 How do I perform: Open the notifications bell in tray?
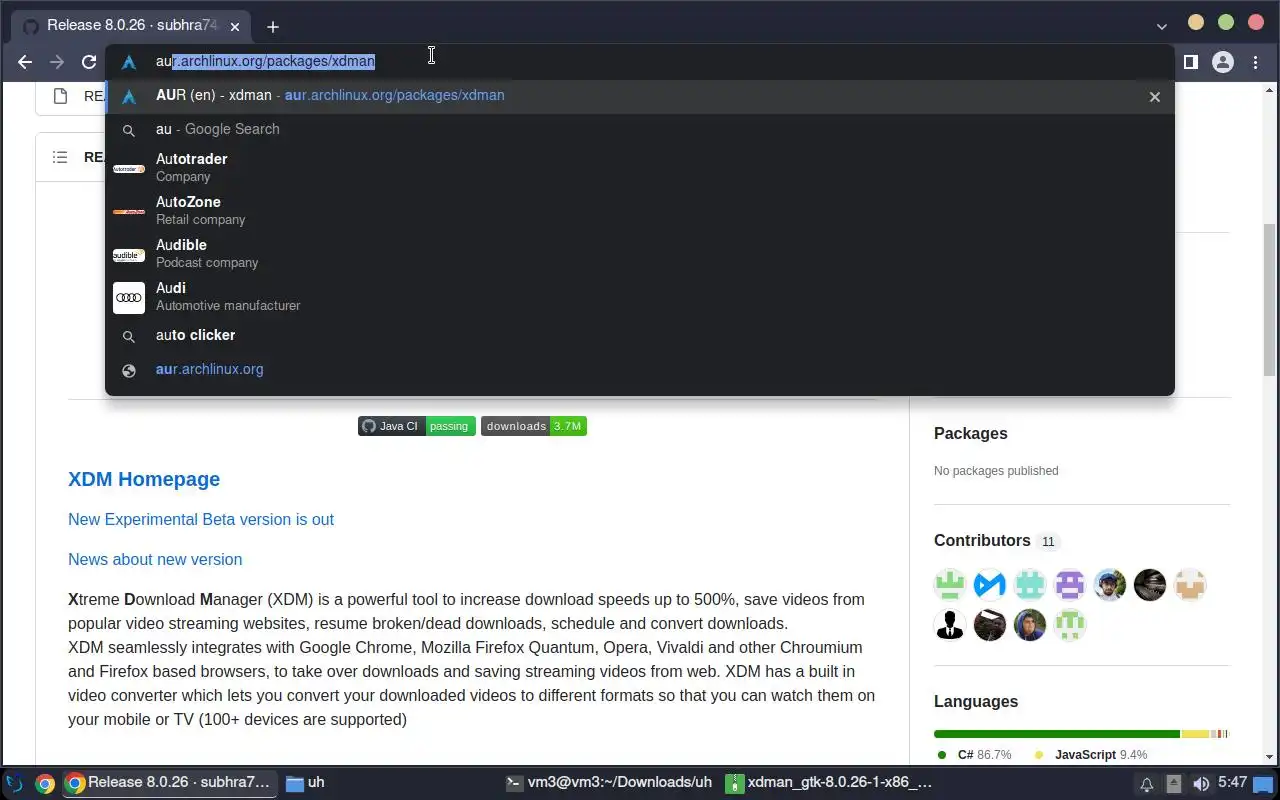[1147, 784]
